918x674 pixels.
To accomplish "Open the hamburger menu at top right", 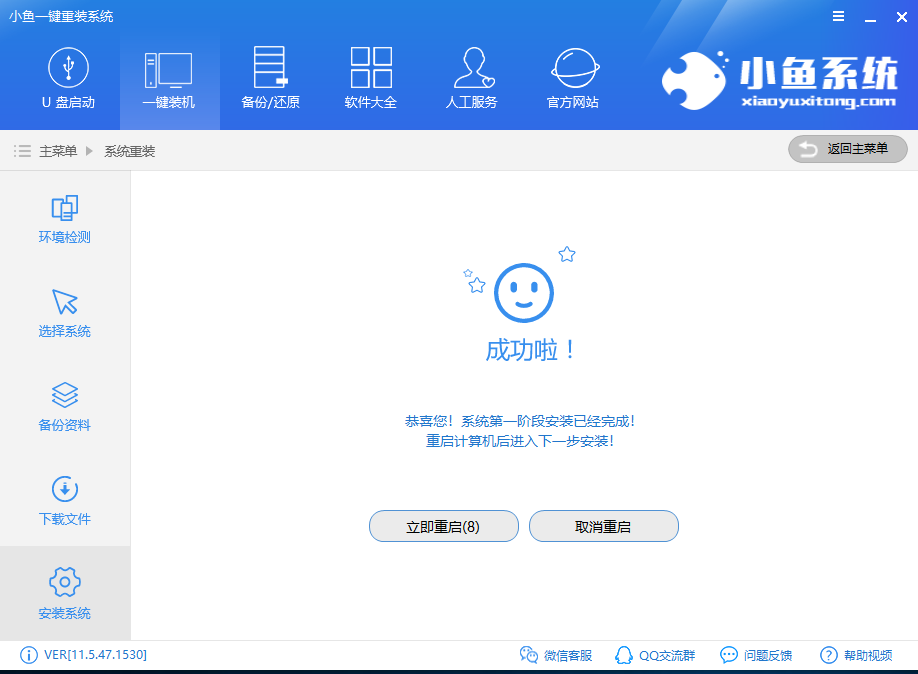I will (838, 16).
